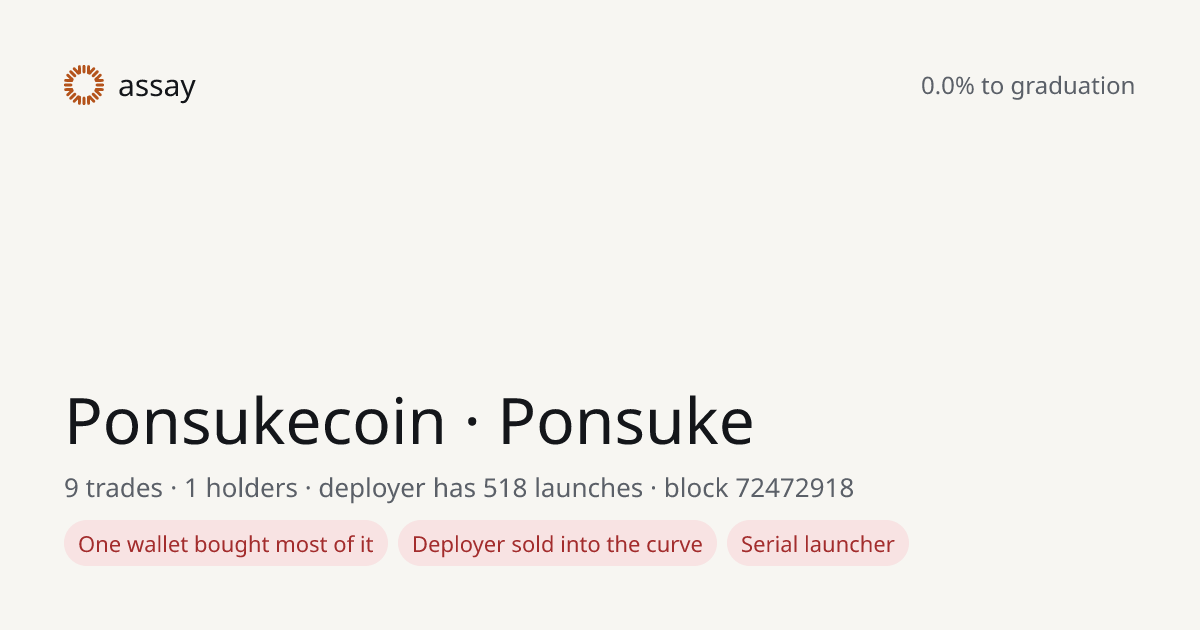Click the 1 holders statistic
The image size is (1200, 630).
(241, 488)
